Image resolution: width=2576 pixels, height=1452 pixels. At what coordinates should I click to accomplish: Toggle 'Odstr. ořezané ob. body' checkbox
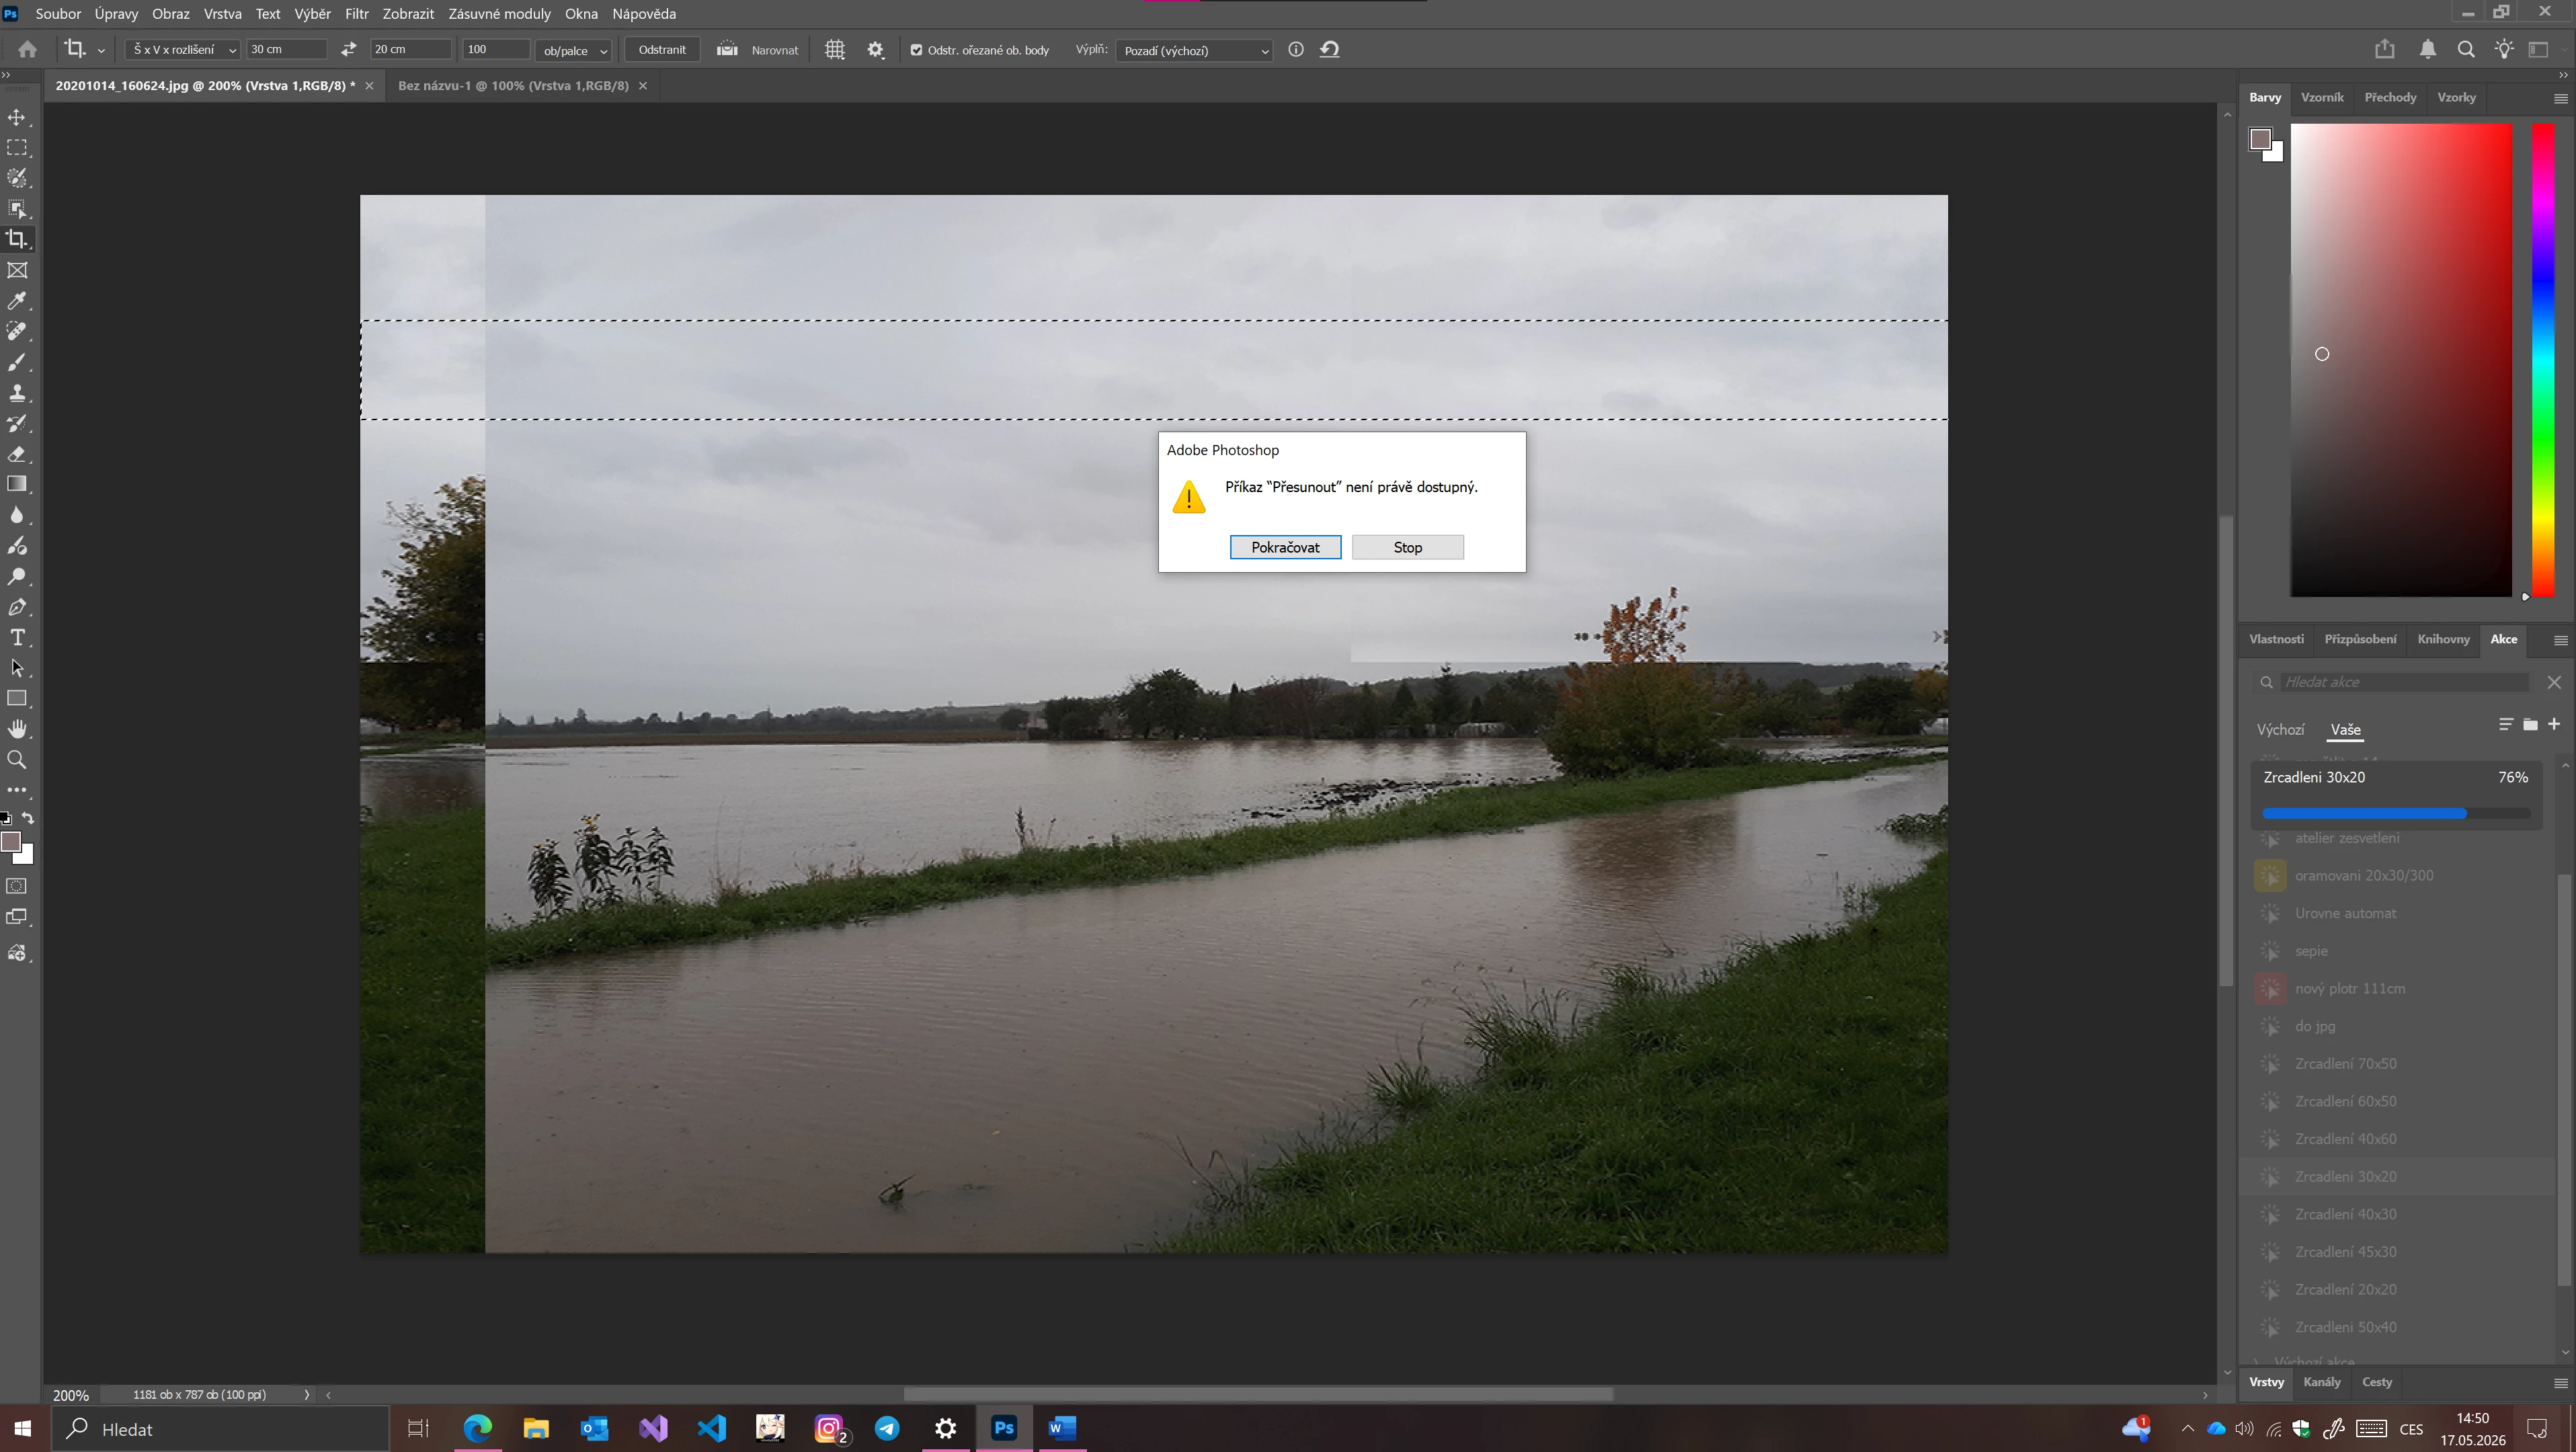[x=916, y=50]
